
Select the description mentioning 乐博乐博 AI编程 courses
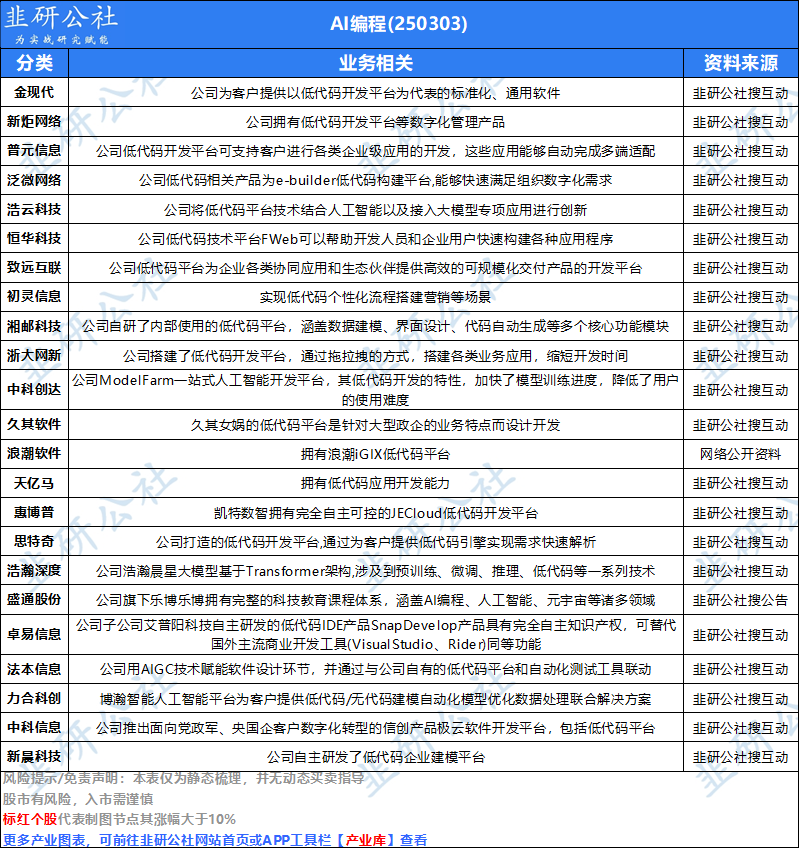pos(375,600)
